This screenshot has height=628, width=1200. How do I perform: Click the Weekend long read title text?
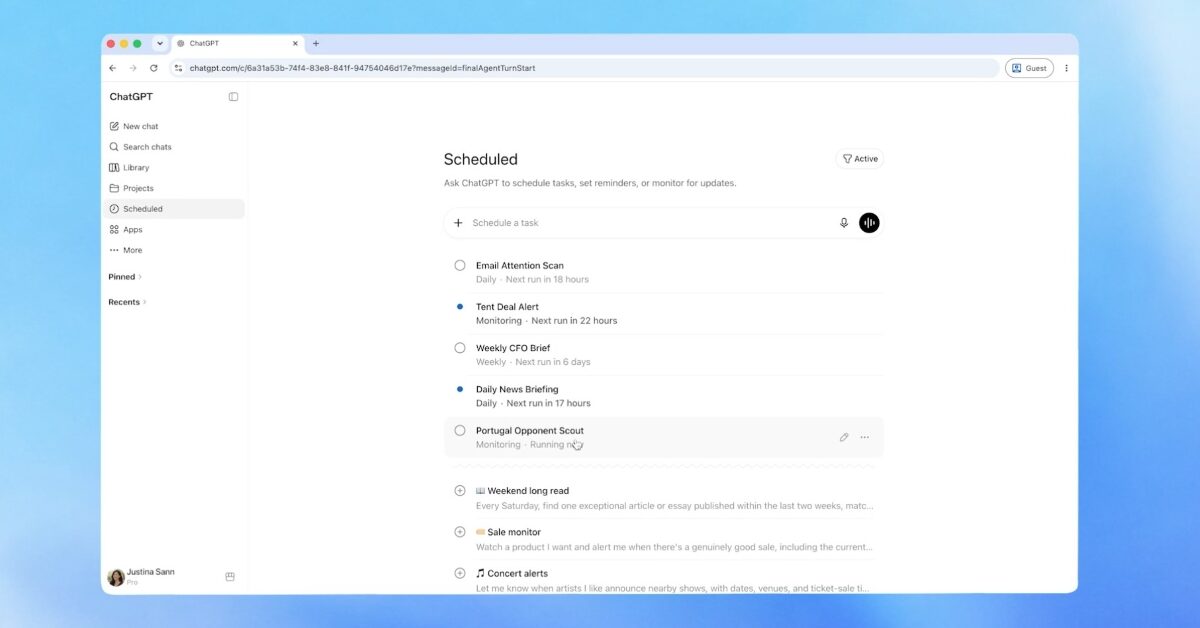point(528,491)
